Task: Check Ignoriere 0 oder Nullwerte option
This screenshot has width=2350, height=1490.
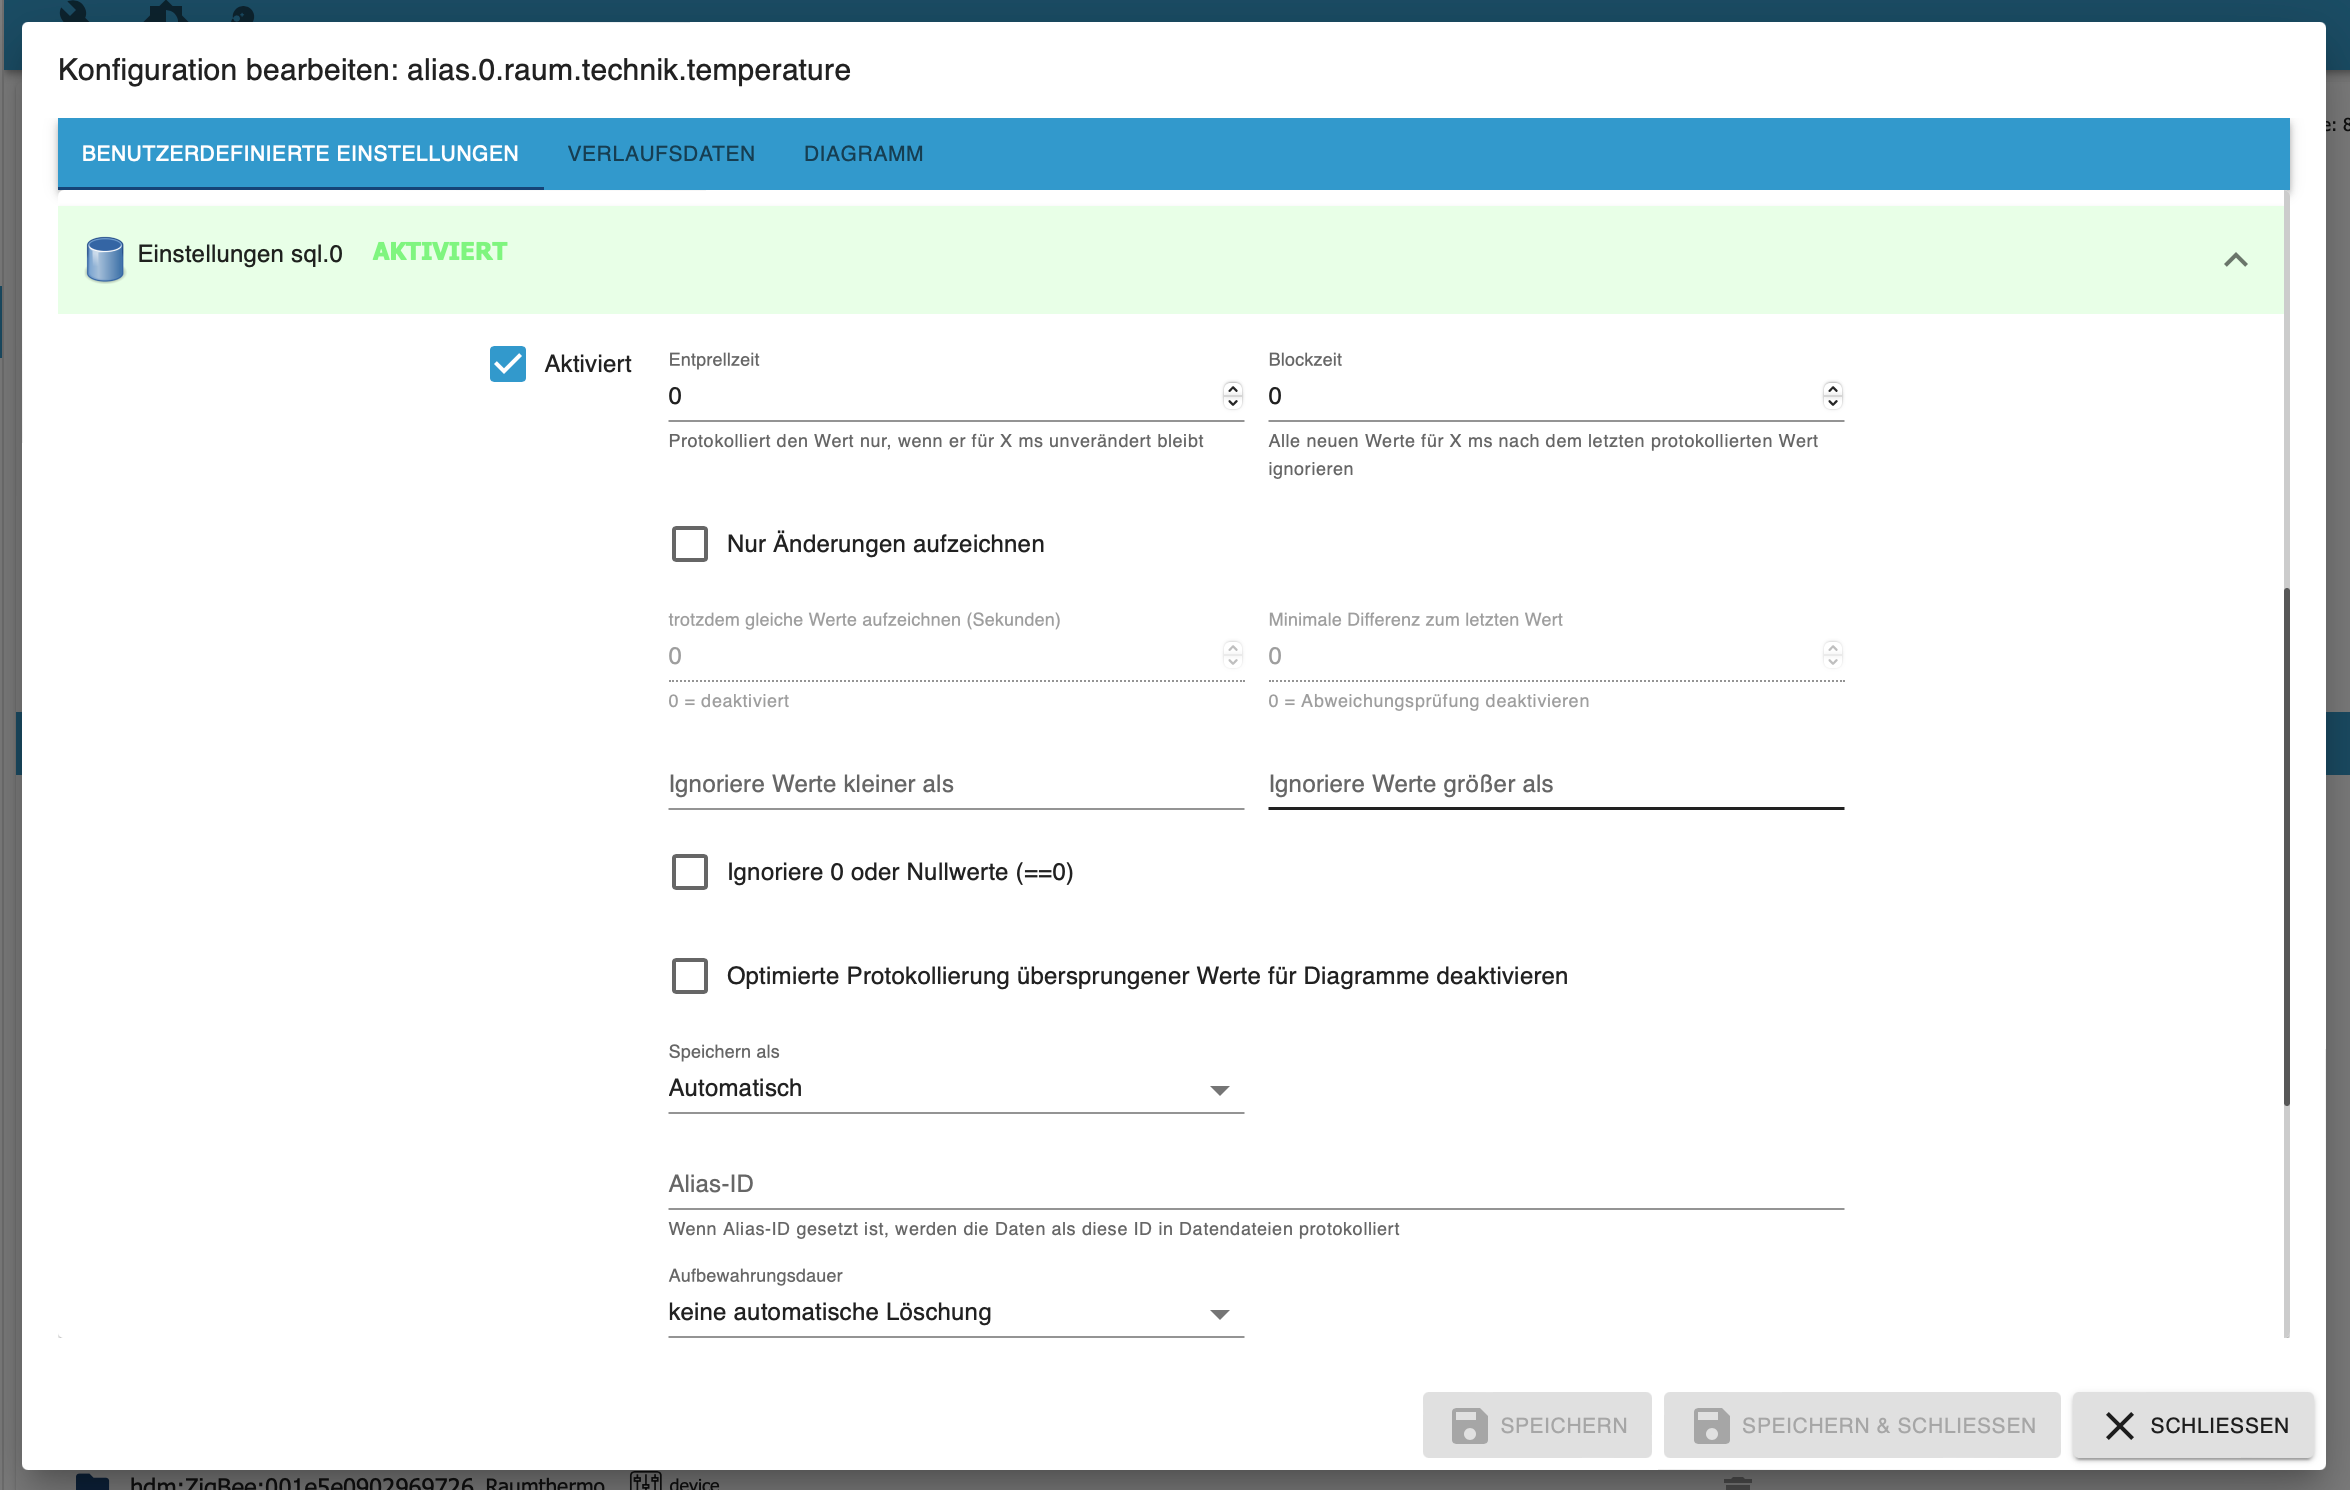Action: click(690, 872)
